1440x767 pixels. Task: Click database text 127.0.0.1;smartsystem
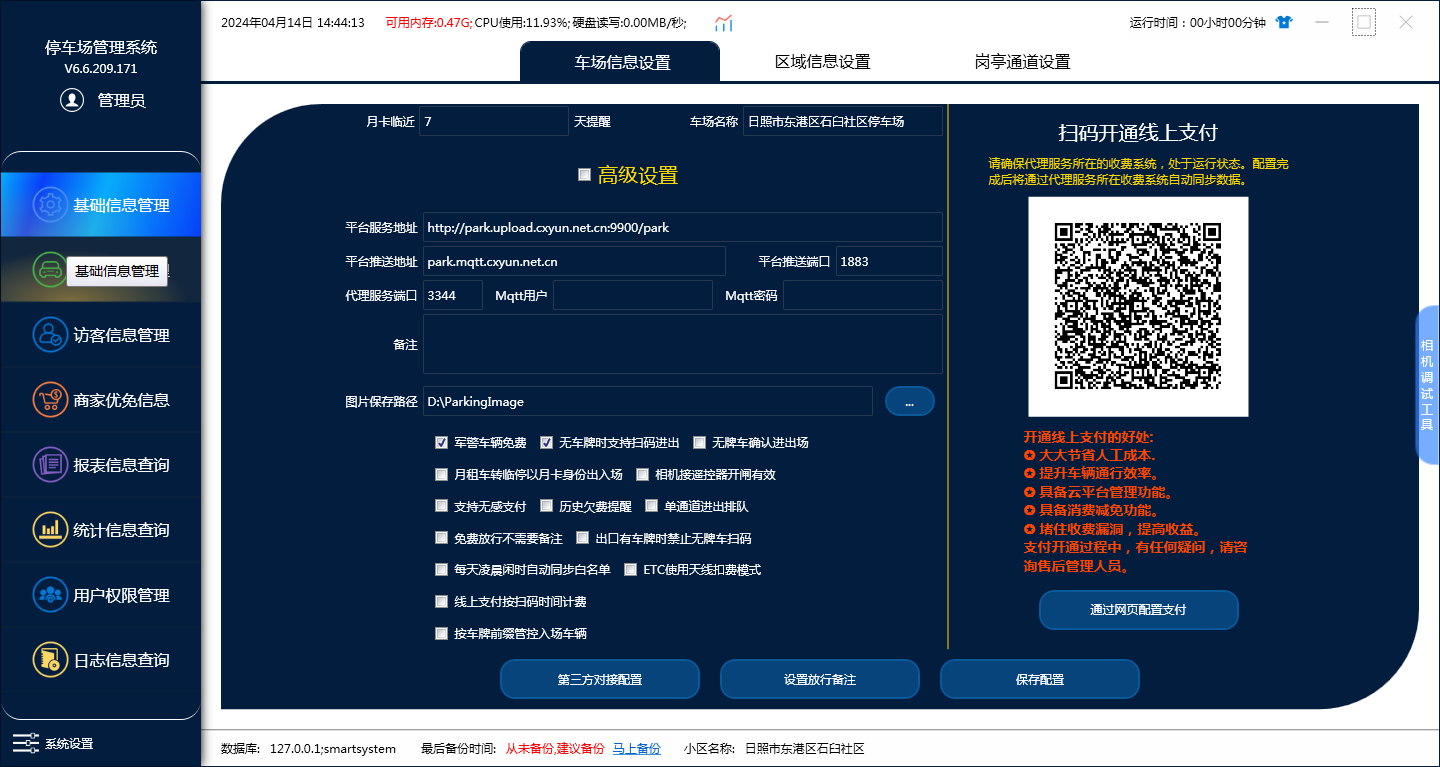[333, 748]
